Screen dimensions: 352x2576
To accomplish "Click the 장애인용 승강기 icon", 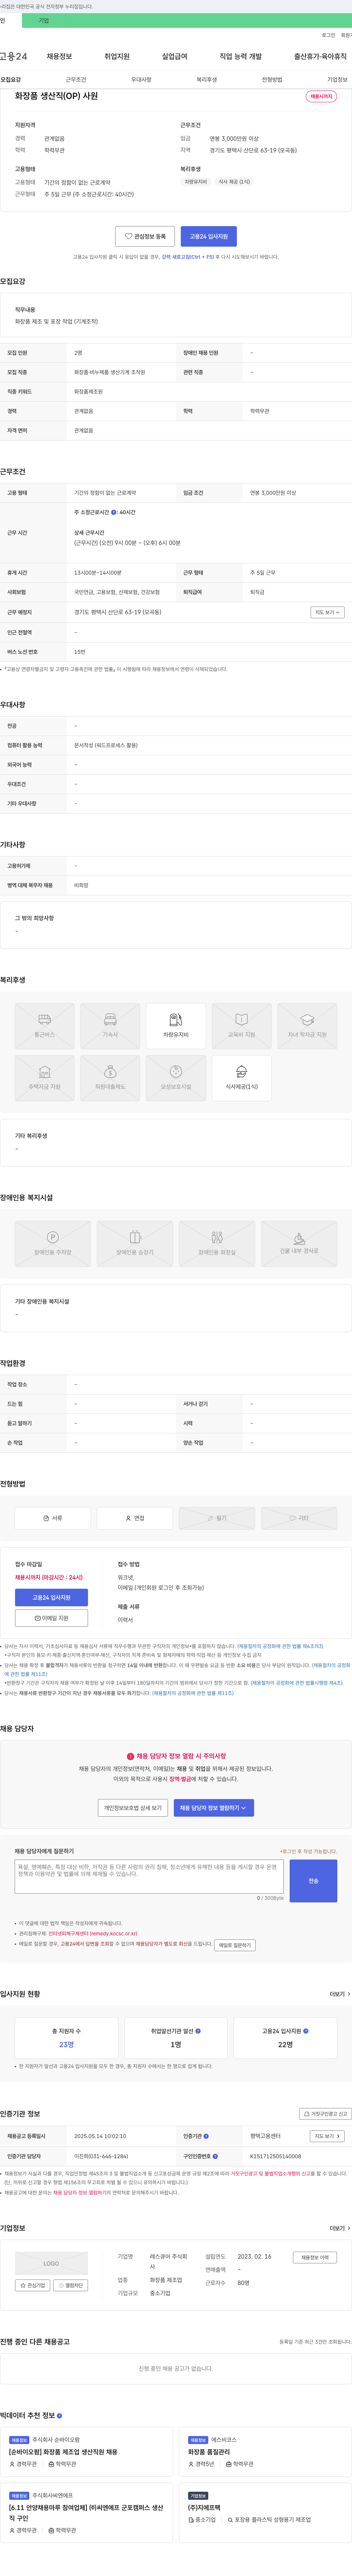I will pos(135,1243).
